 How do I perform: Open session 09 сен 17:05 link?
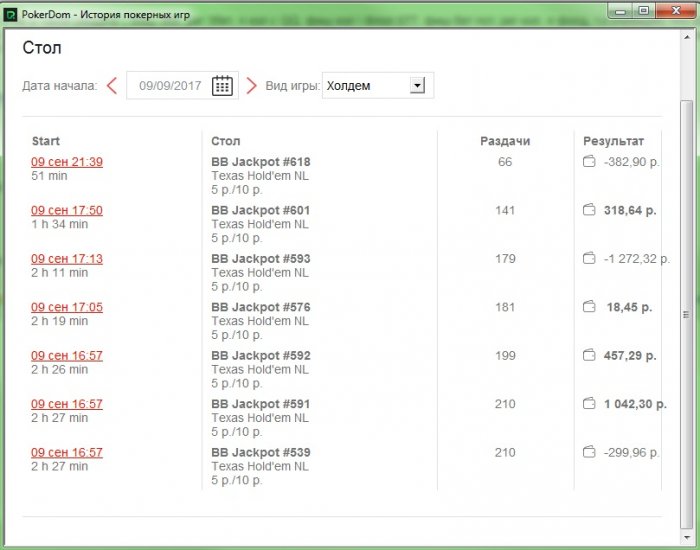pos(67,307)
